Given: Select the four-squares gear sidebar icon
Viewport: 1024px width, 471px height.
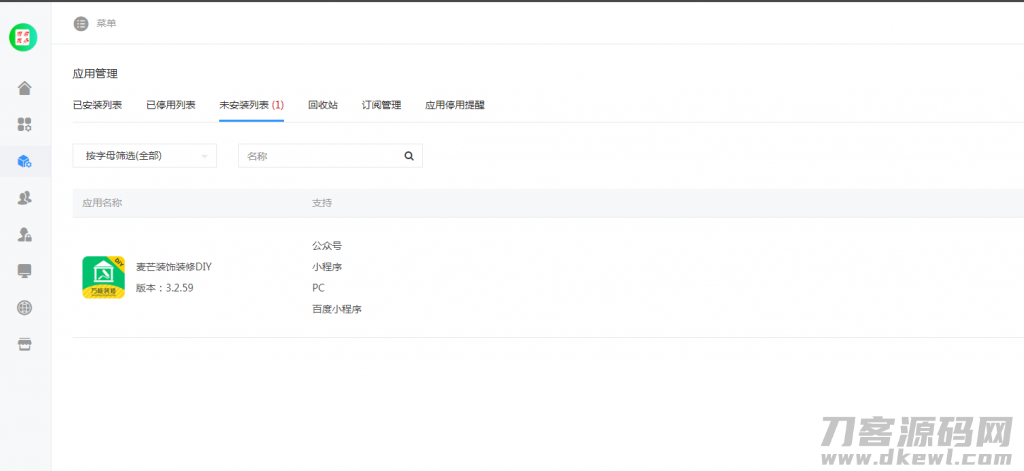Looking at the screenshot, I should coord(25,125).
